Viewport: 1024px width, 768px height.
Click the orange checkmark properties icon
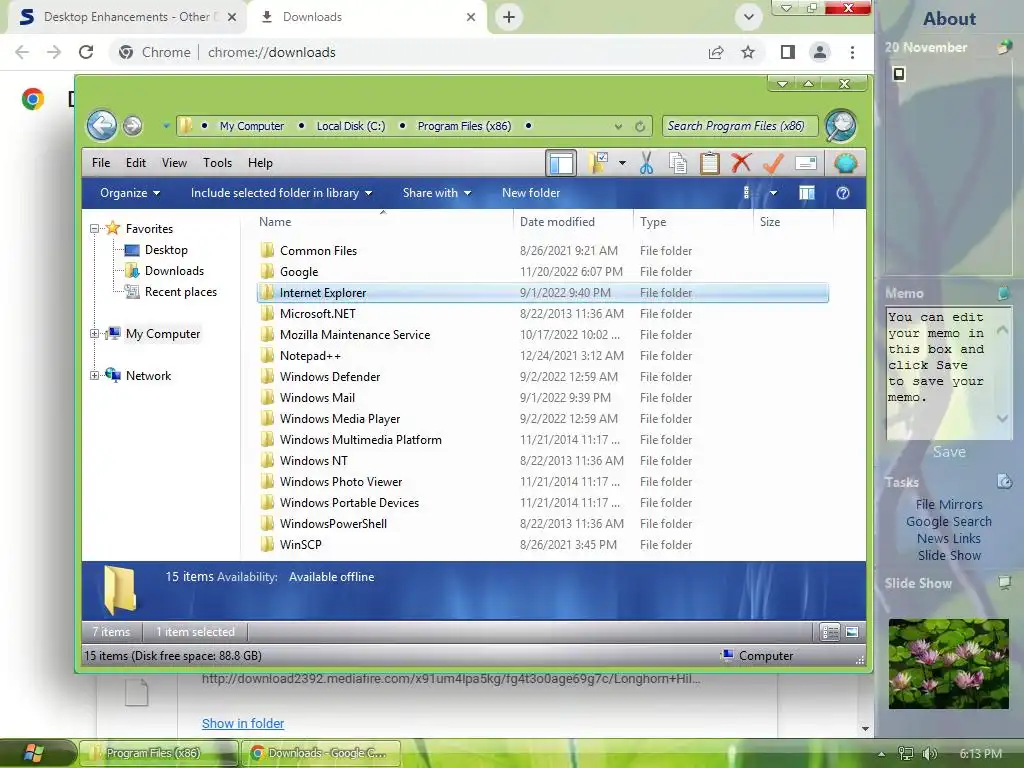773,163
